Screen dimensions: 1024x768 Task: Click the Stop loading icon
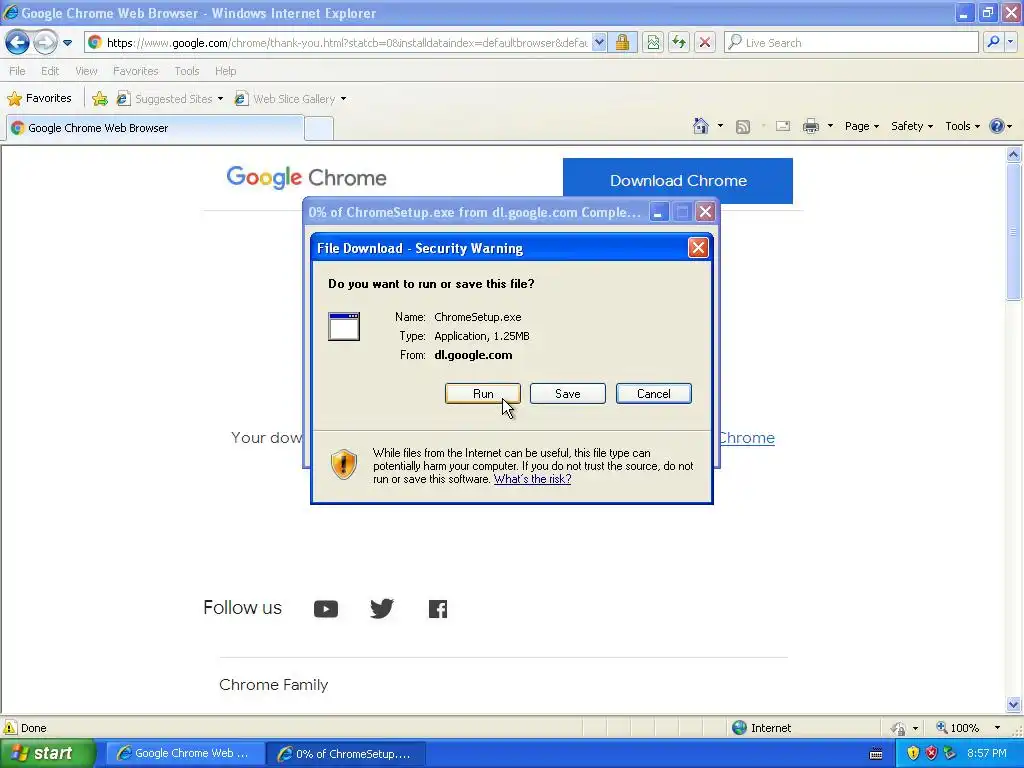[x=705, y=42]
